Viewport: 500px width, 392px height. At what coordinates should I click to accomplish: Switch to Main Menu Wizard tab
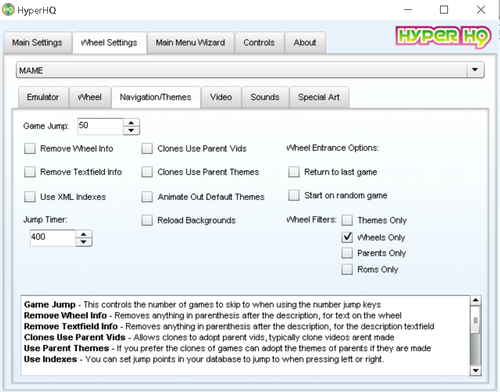coord(190,43)
